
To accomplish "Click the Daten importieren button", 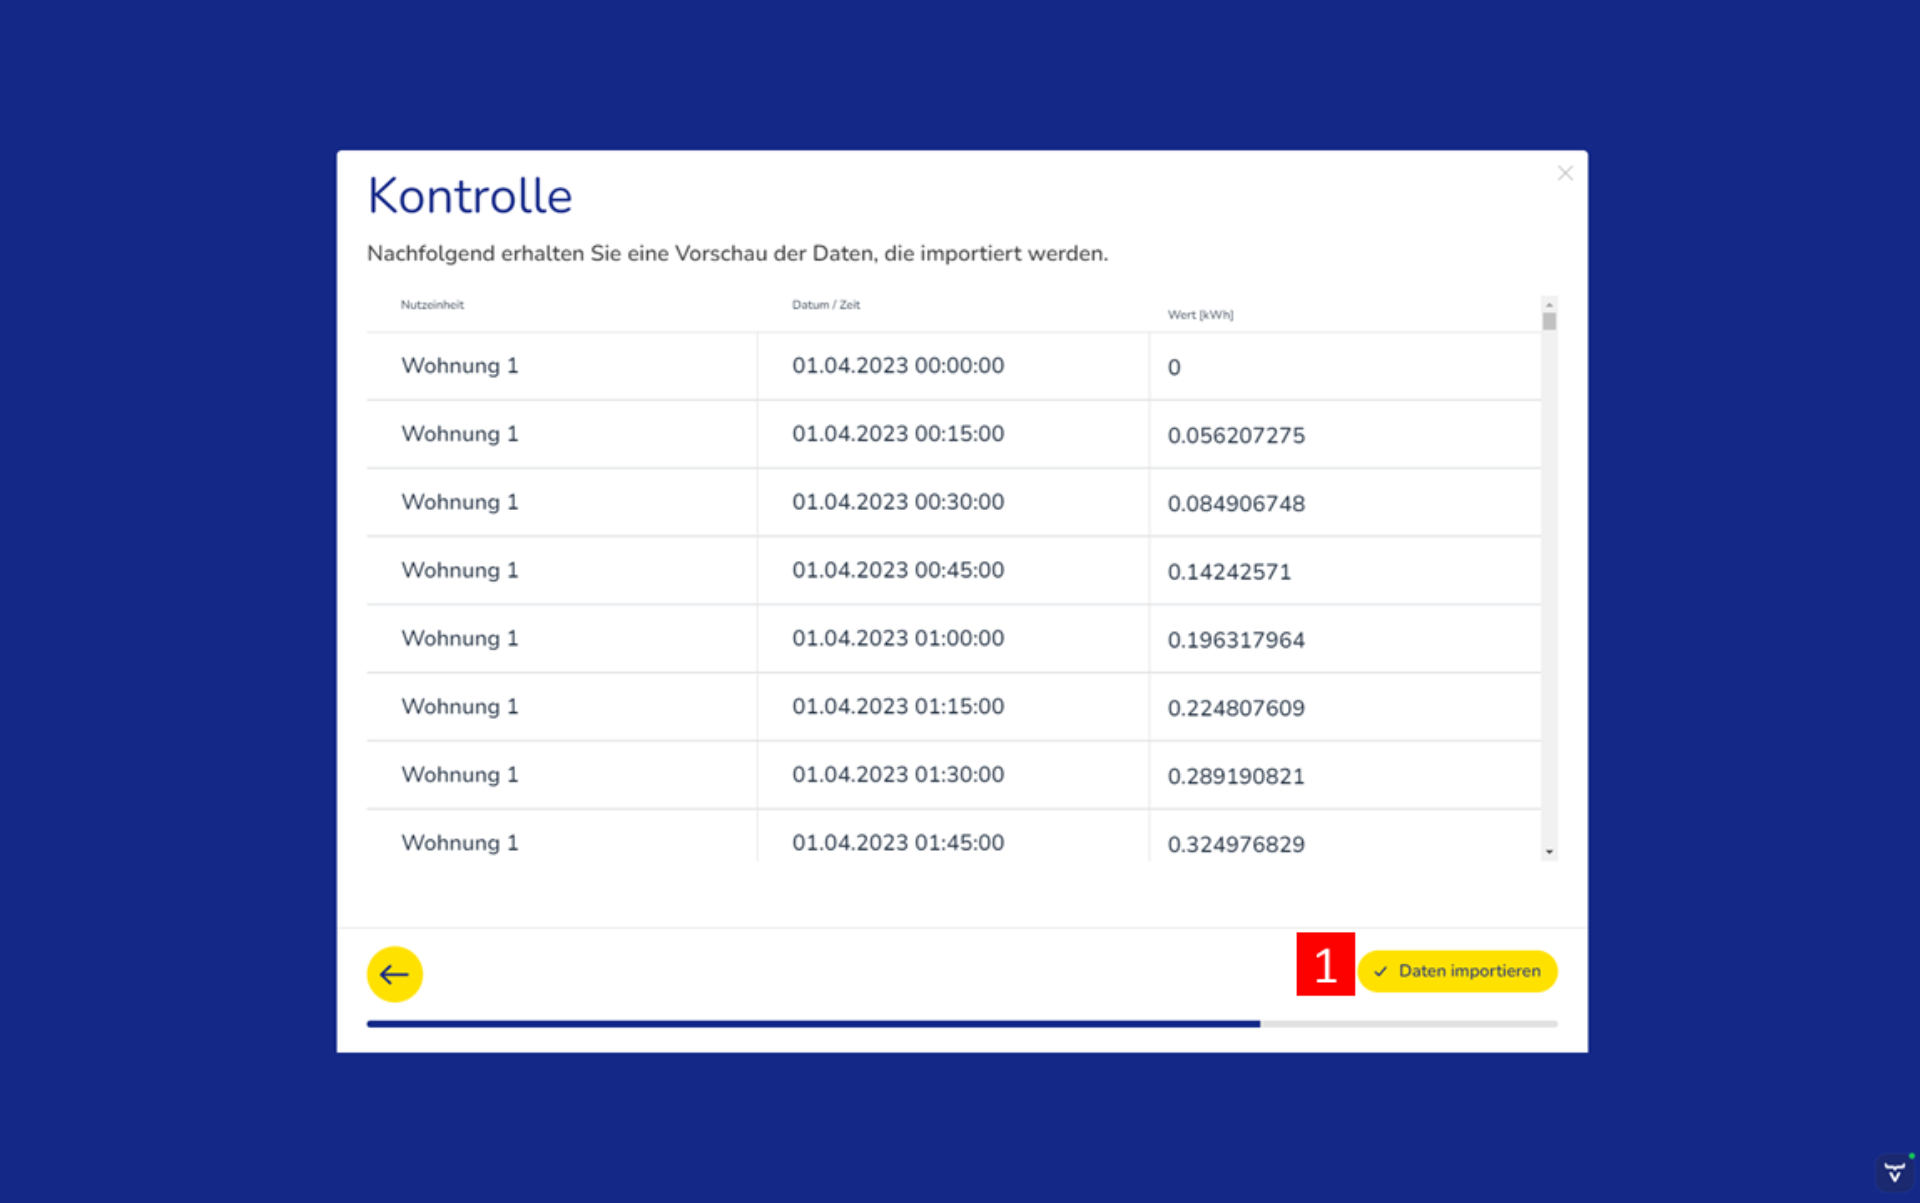I will [x=1456, y=971].
